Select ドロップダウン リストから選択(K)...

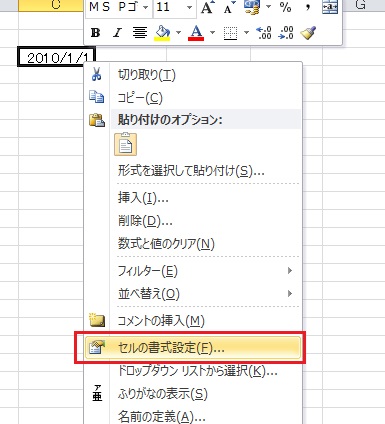(x=193, y=371)
